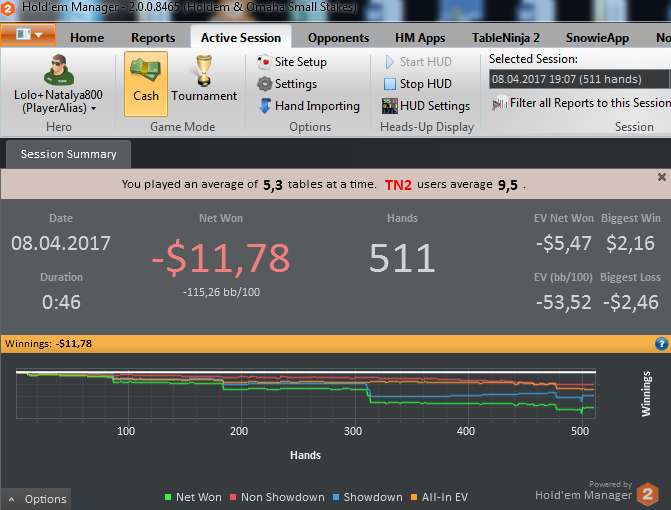Open the Selected Session dropdown
Image resolution: width=671 pixels, height=510 pixels.
580,79
